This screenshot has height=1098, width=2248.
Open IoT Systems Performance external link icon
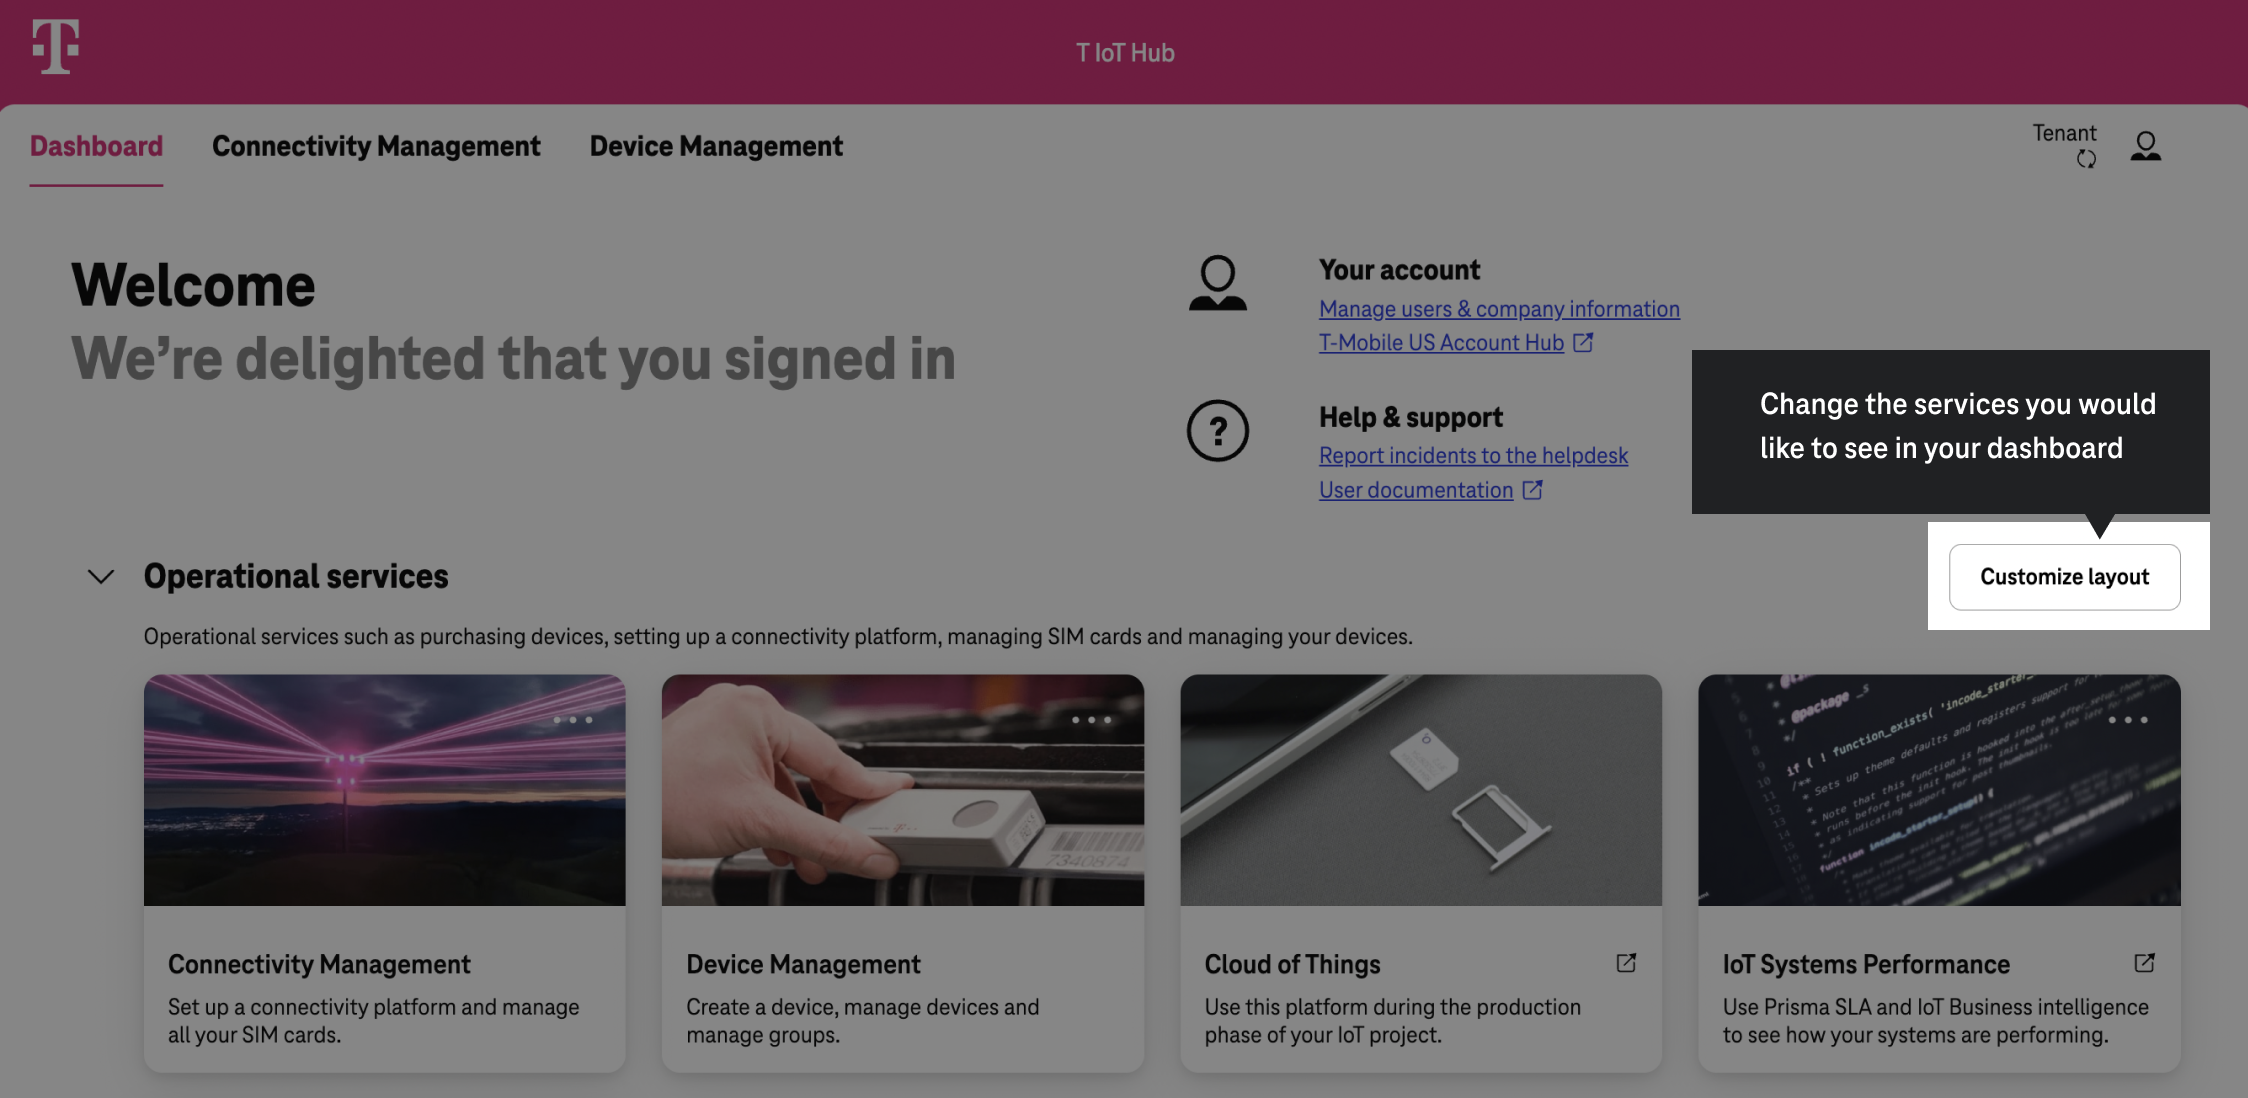[2144, 963]
